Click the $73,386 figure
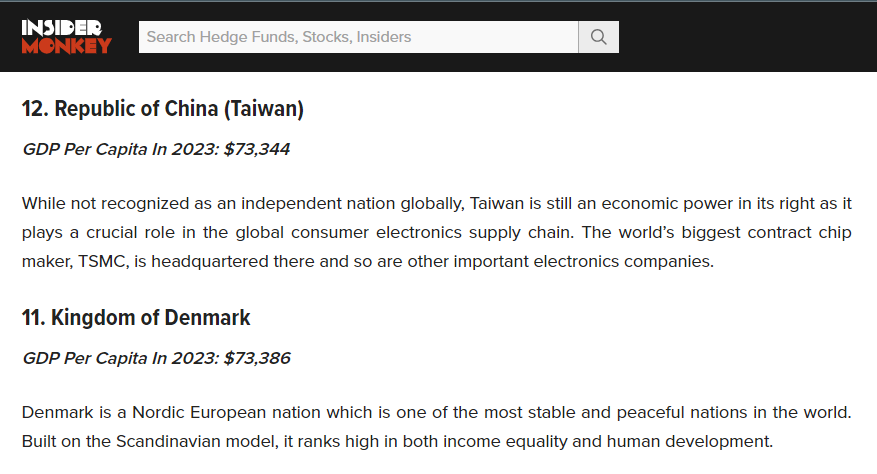Screen dimensions: 877x474 pyautogui.click(x=257, y=358)
